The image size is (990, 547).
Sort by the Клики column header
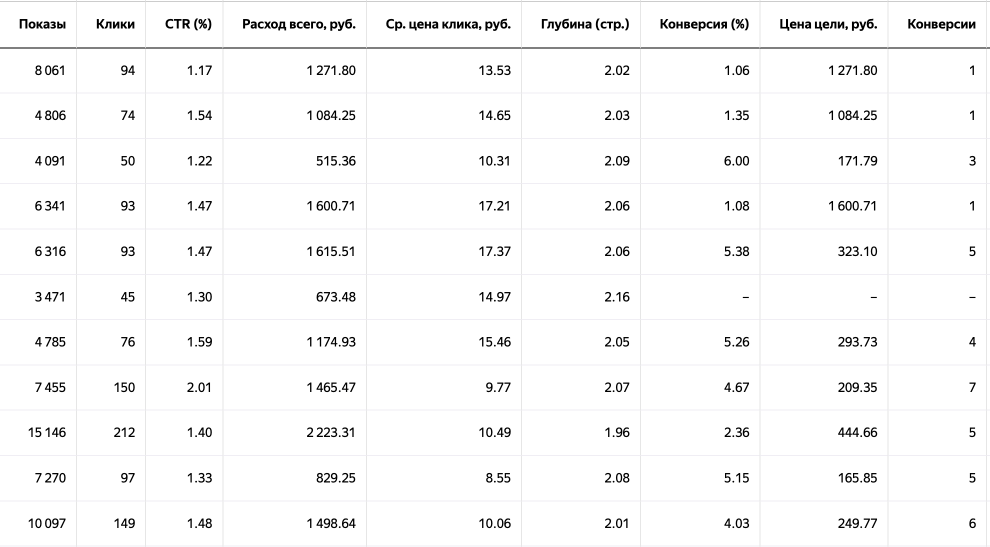point(116,24)
